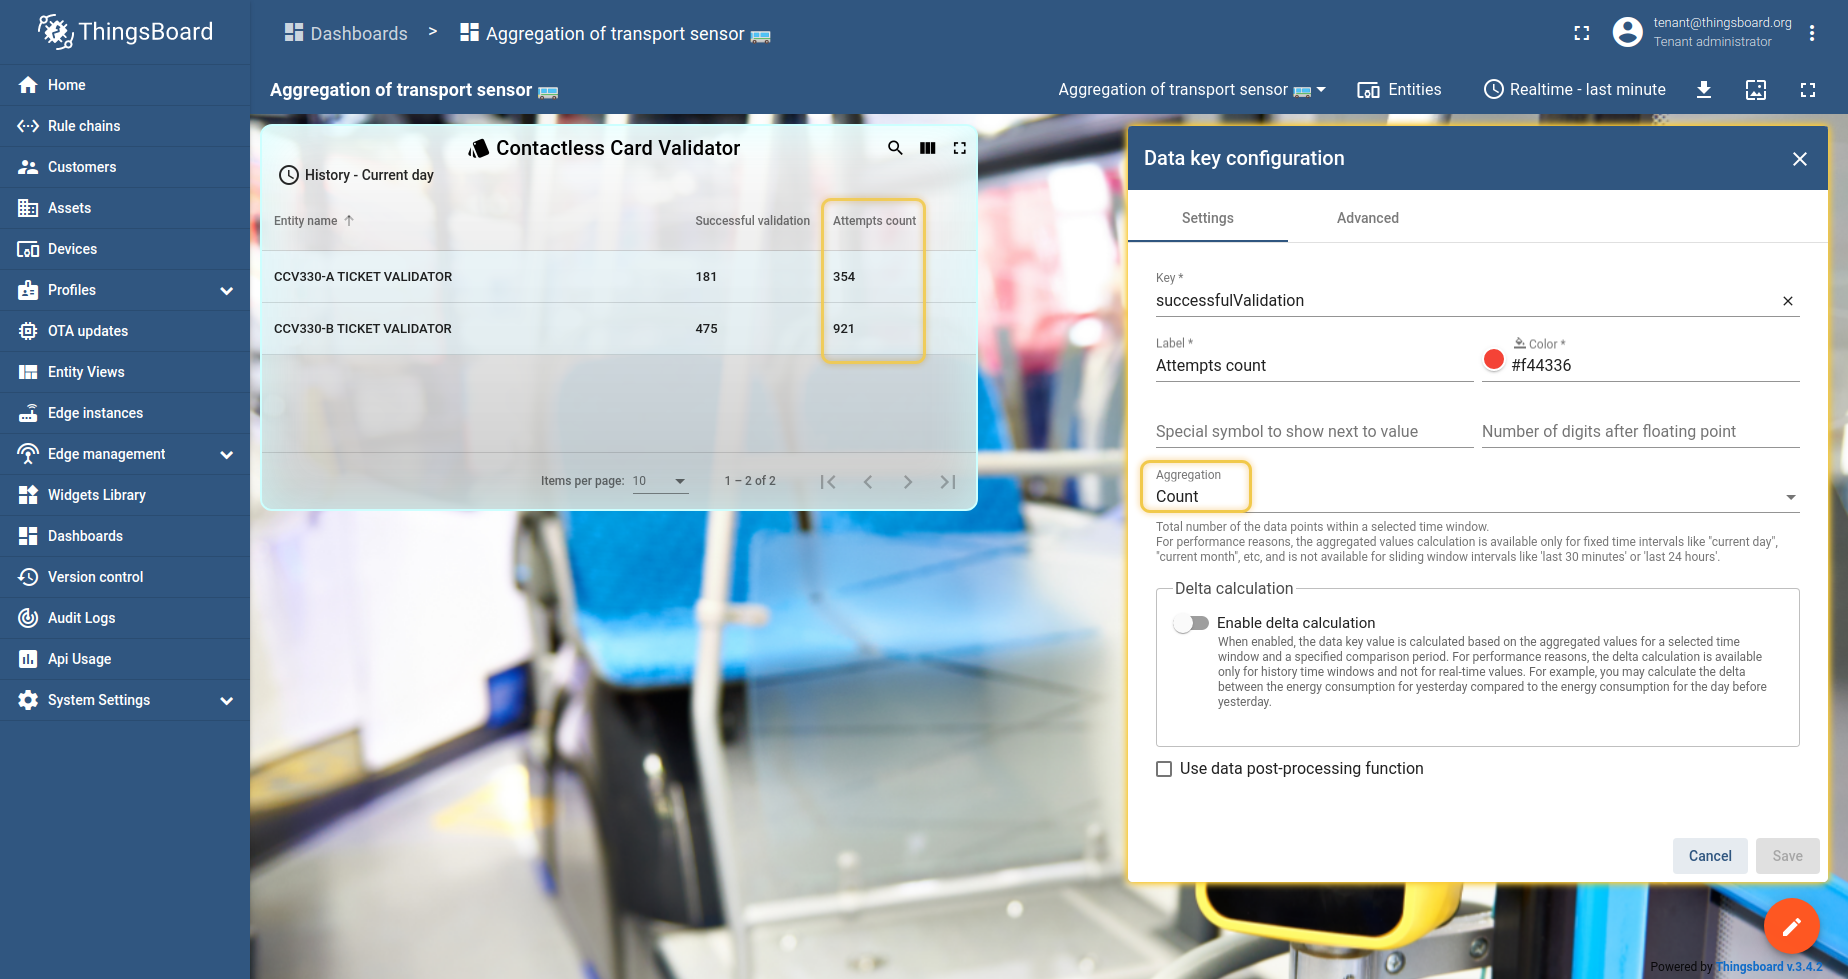Click Save button
This screenshot has height=979, width=1848.
click(1787, 856)
